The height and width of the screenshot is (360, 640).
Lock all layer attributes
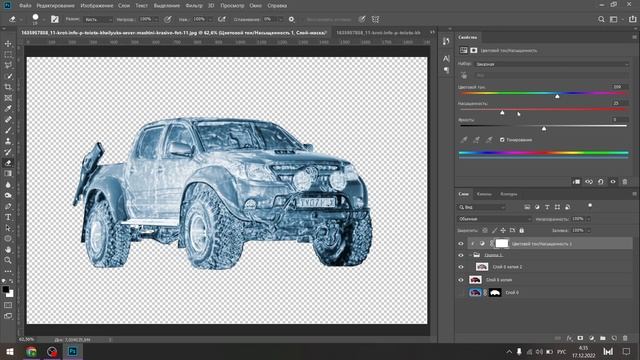pos(522,231)
